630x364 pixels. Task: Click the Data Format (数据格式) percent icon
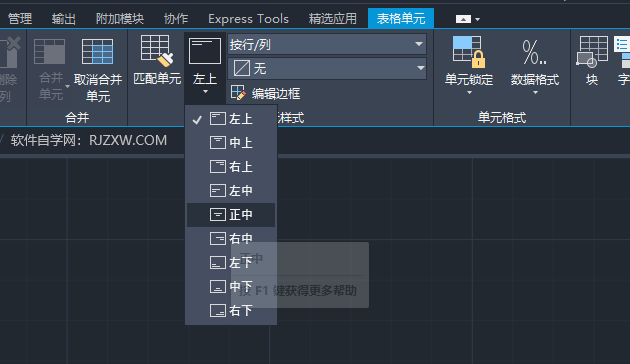click(534, 52)
